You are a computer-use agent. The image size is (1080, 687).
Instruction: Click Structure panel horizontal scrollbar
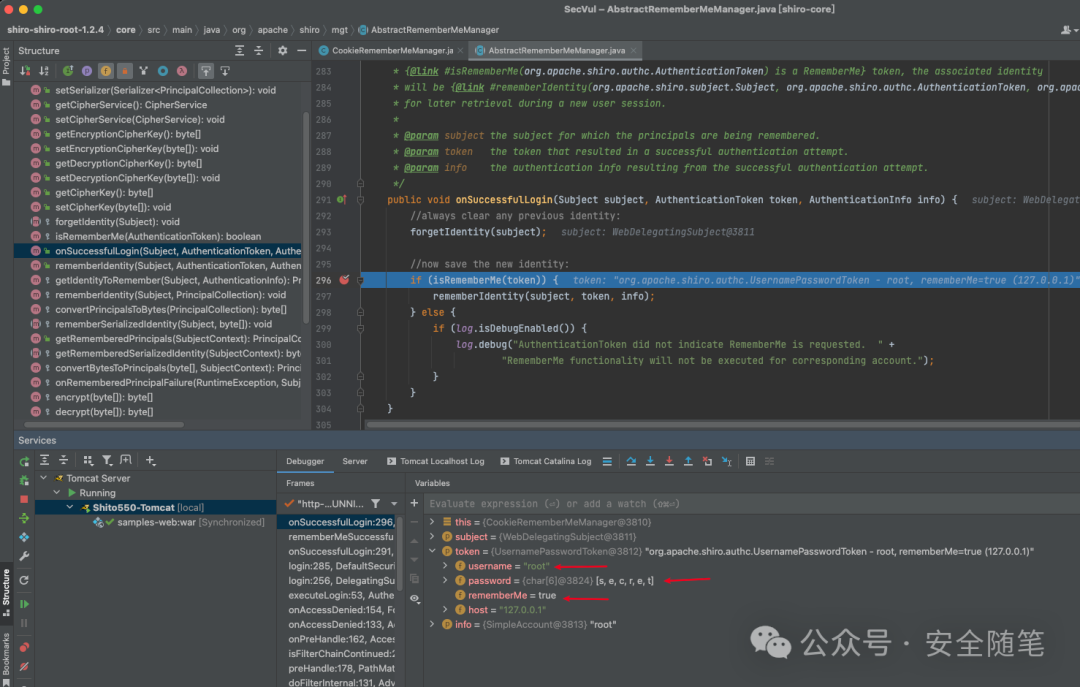pos(103,424)
